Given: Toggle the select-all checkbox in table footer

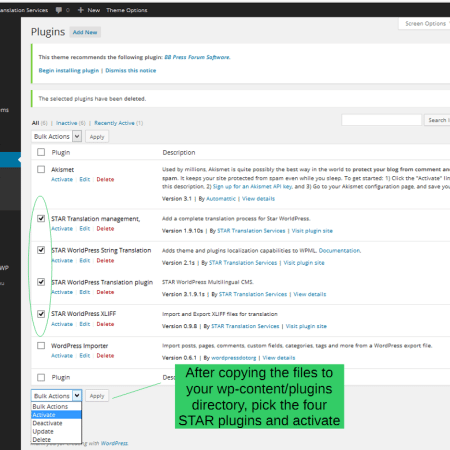Looking at the screenshot, I should coord(41,377).
